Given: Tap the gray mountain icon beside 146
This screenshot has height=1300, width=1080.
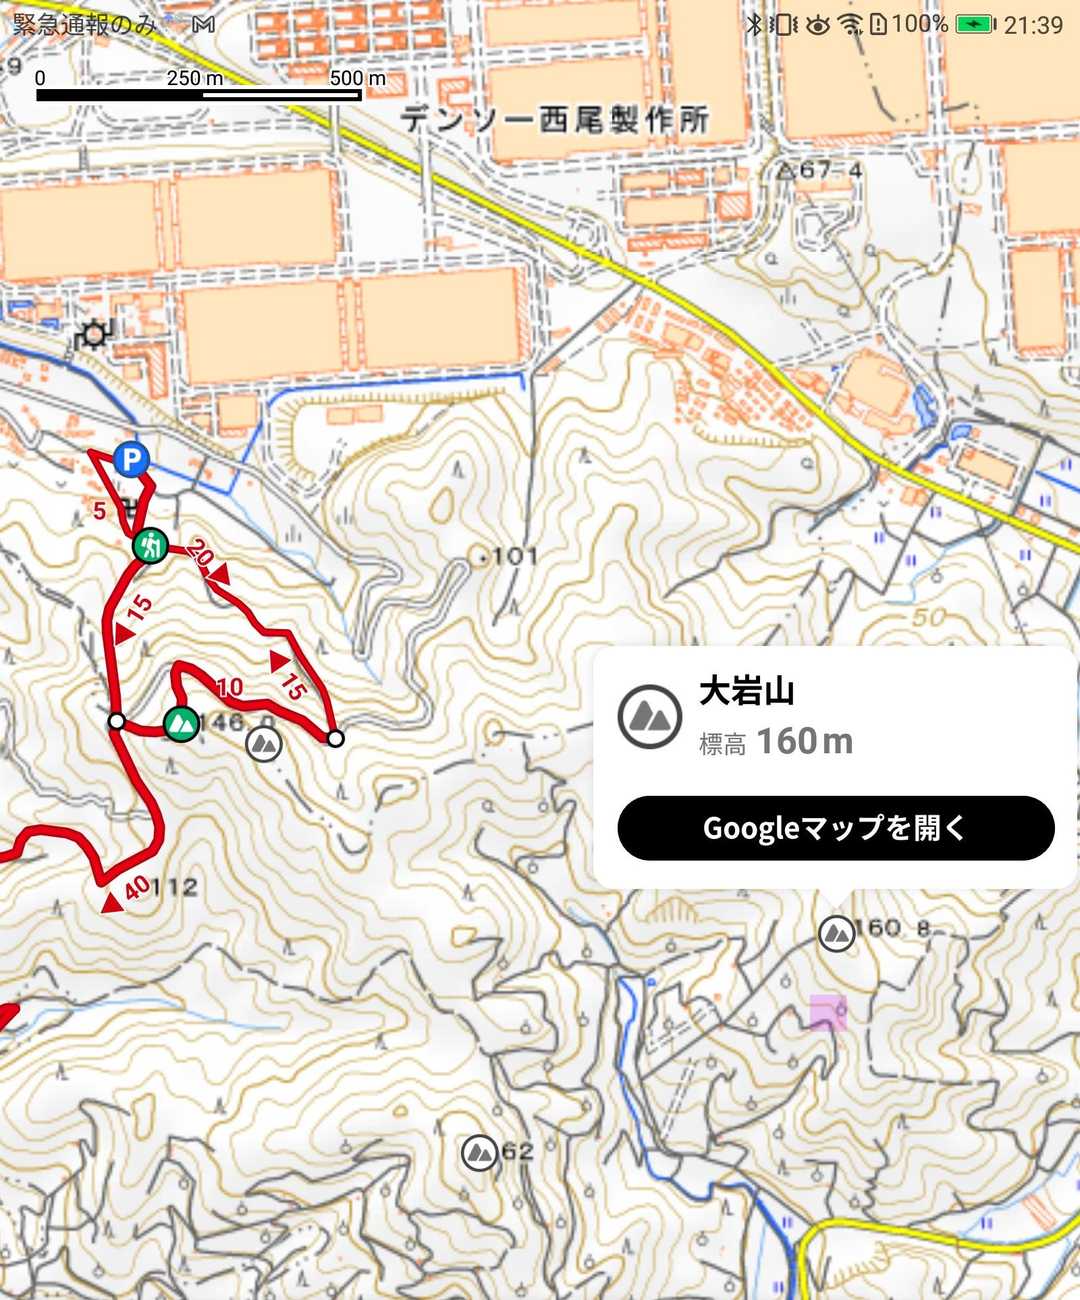Looking at the screenshot, I should [264, 743].
